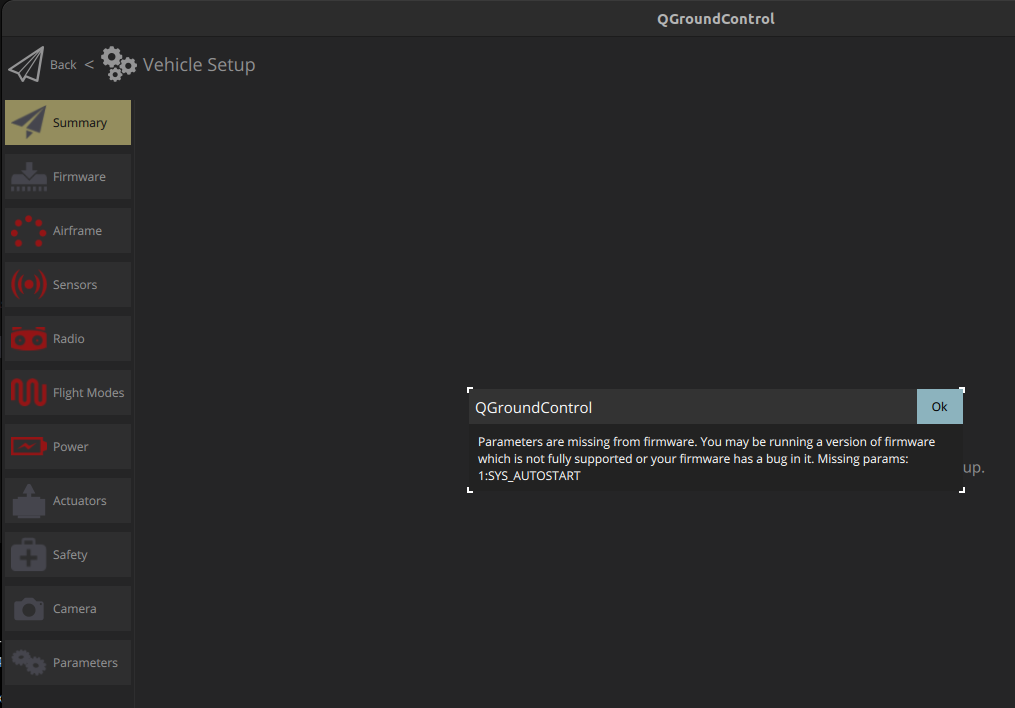The height and width of the screenshot is (708, 1015).
Task: Open the Firmware setup tab
Action: [68, 177]
